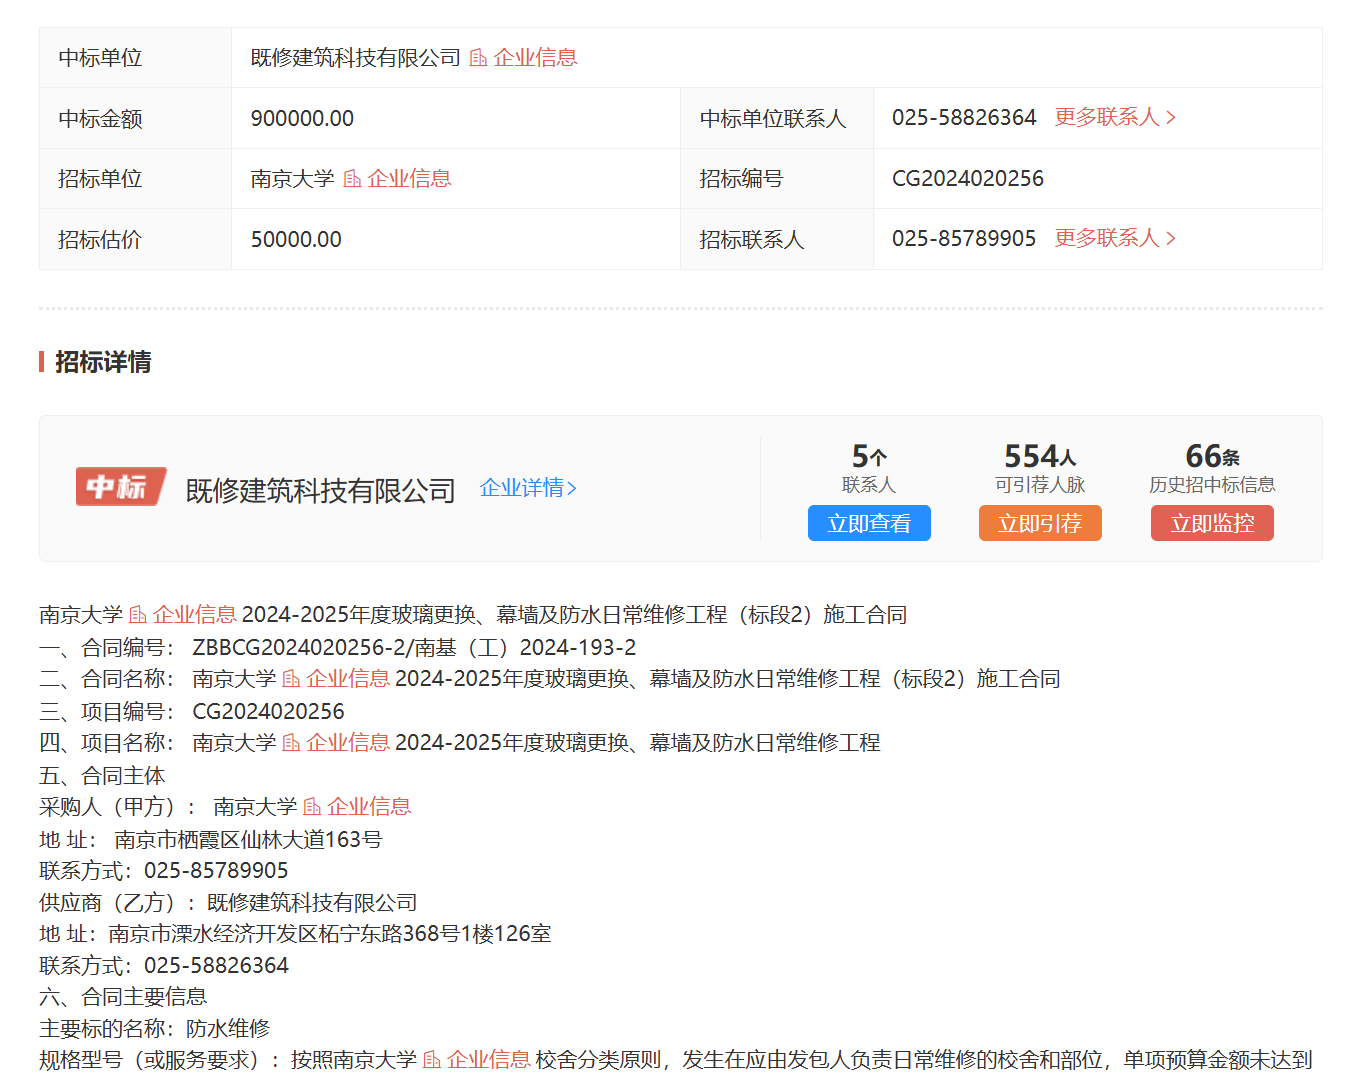Image resolution: width=1356 pixels, height=1078 pixels.
Task: Open 企业信息 link in 招标单位 row
Action: 409,179
